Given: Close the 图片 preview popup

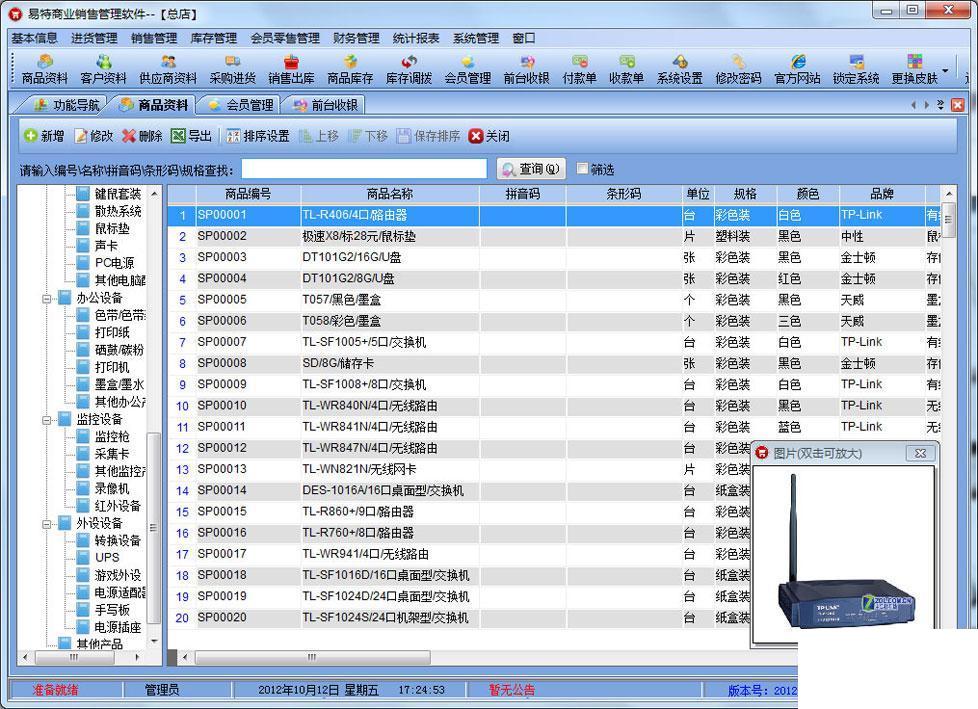Looking at the screenshot, I should point(920,453).
